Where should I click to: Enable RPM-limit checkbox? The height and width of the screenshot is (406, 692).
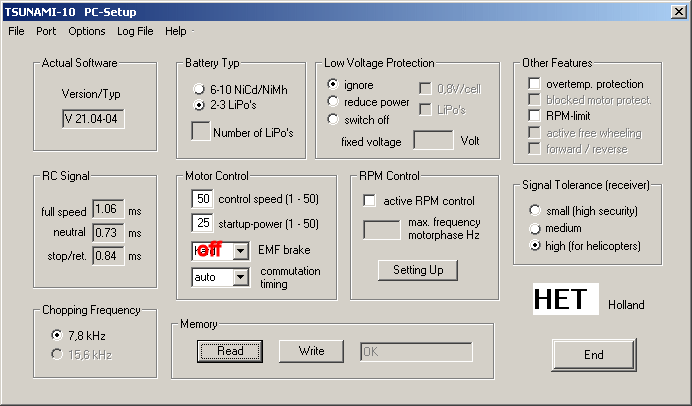pos(534,116)
